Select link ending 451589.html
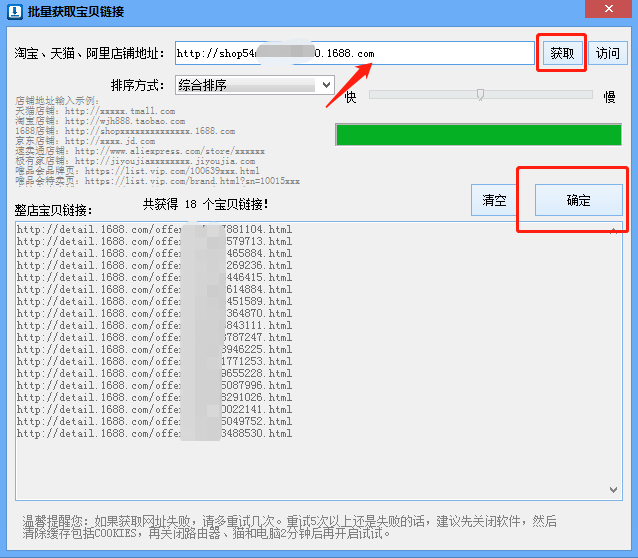638x558 pixels. (154, 302)
